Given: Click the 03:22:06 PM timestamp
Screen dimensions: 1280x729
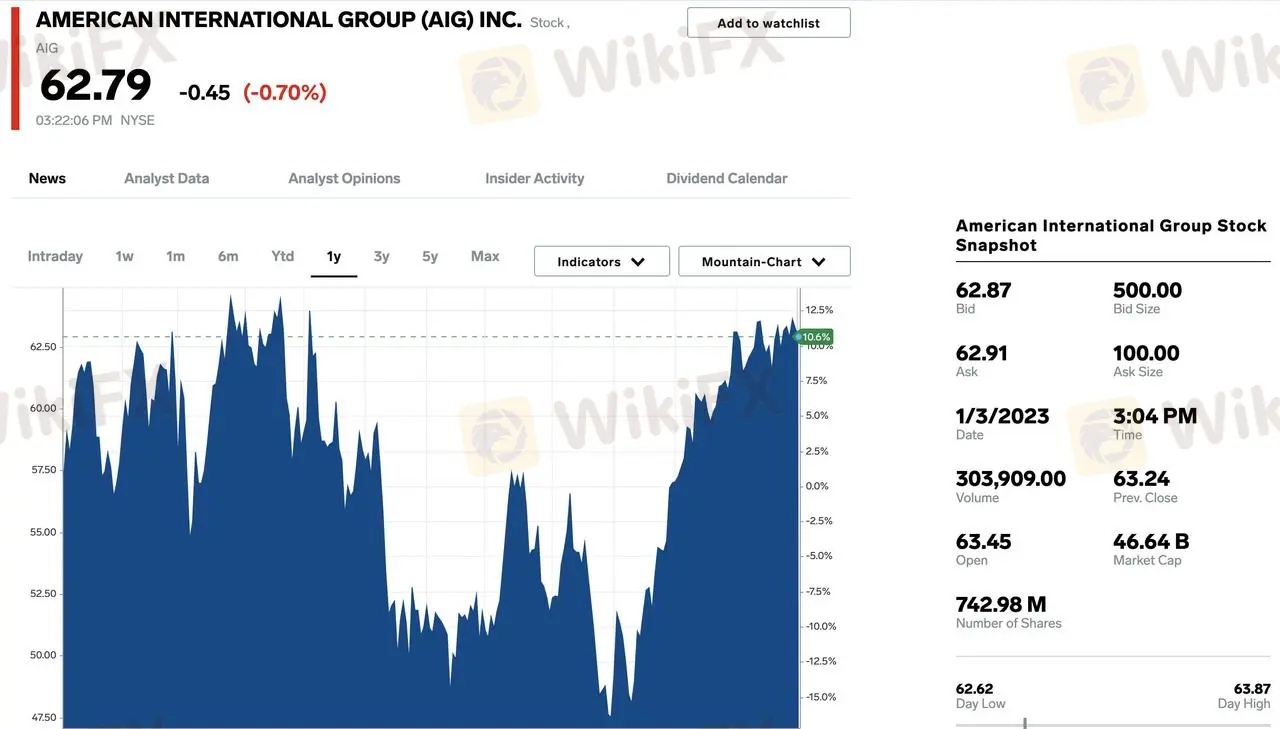Looking at the screenshot, I should (x=74, y=120).
